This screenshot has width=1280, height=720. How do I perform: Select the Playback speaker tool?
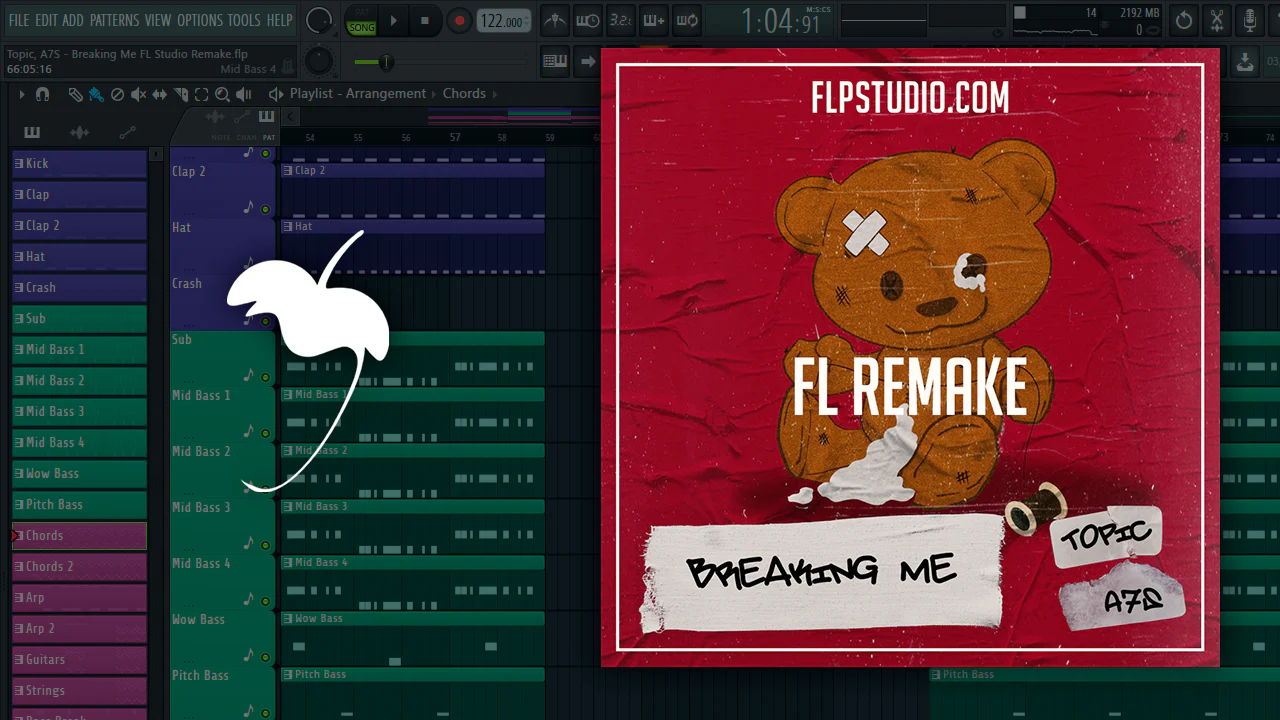tap(245, 95)
